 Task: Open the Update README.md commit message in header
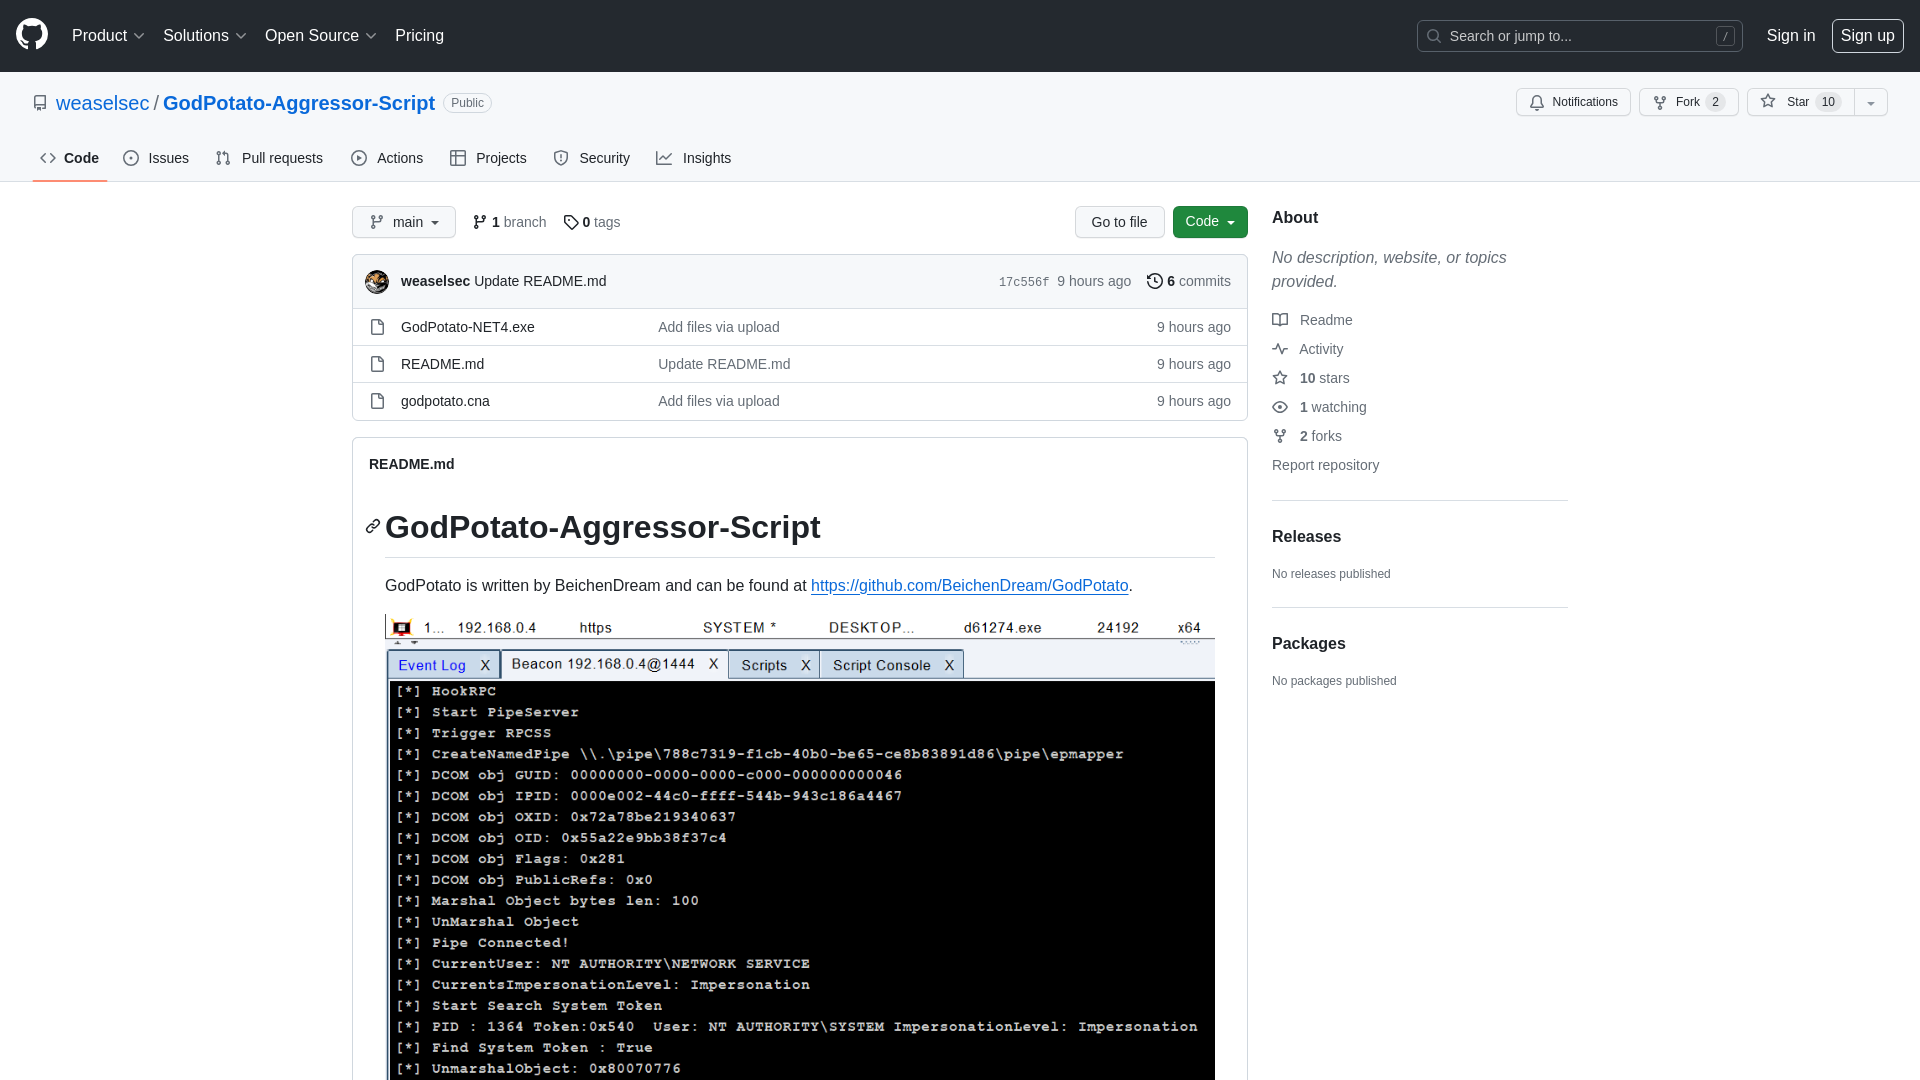540,281
